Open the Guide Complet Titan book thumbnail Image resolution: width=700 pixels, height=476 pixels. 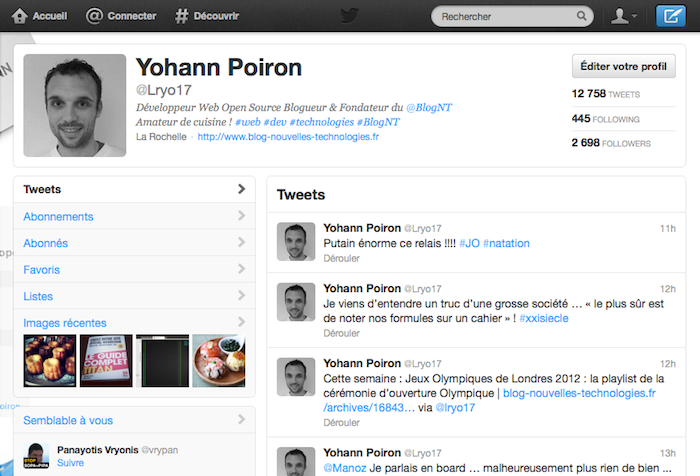click(x=106, y=360)
